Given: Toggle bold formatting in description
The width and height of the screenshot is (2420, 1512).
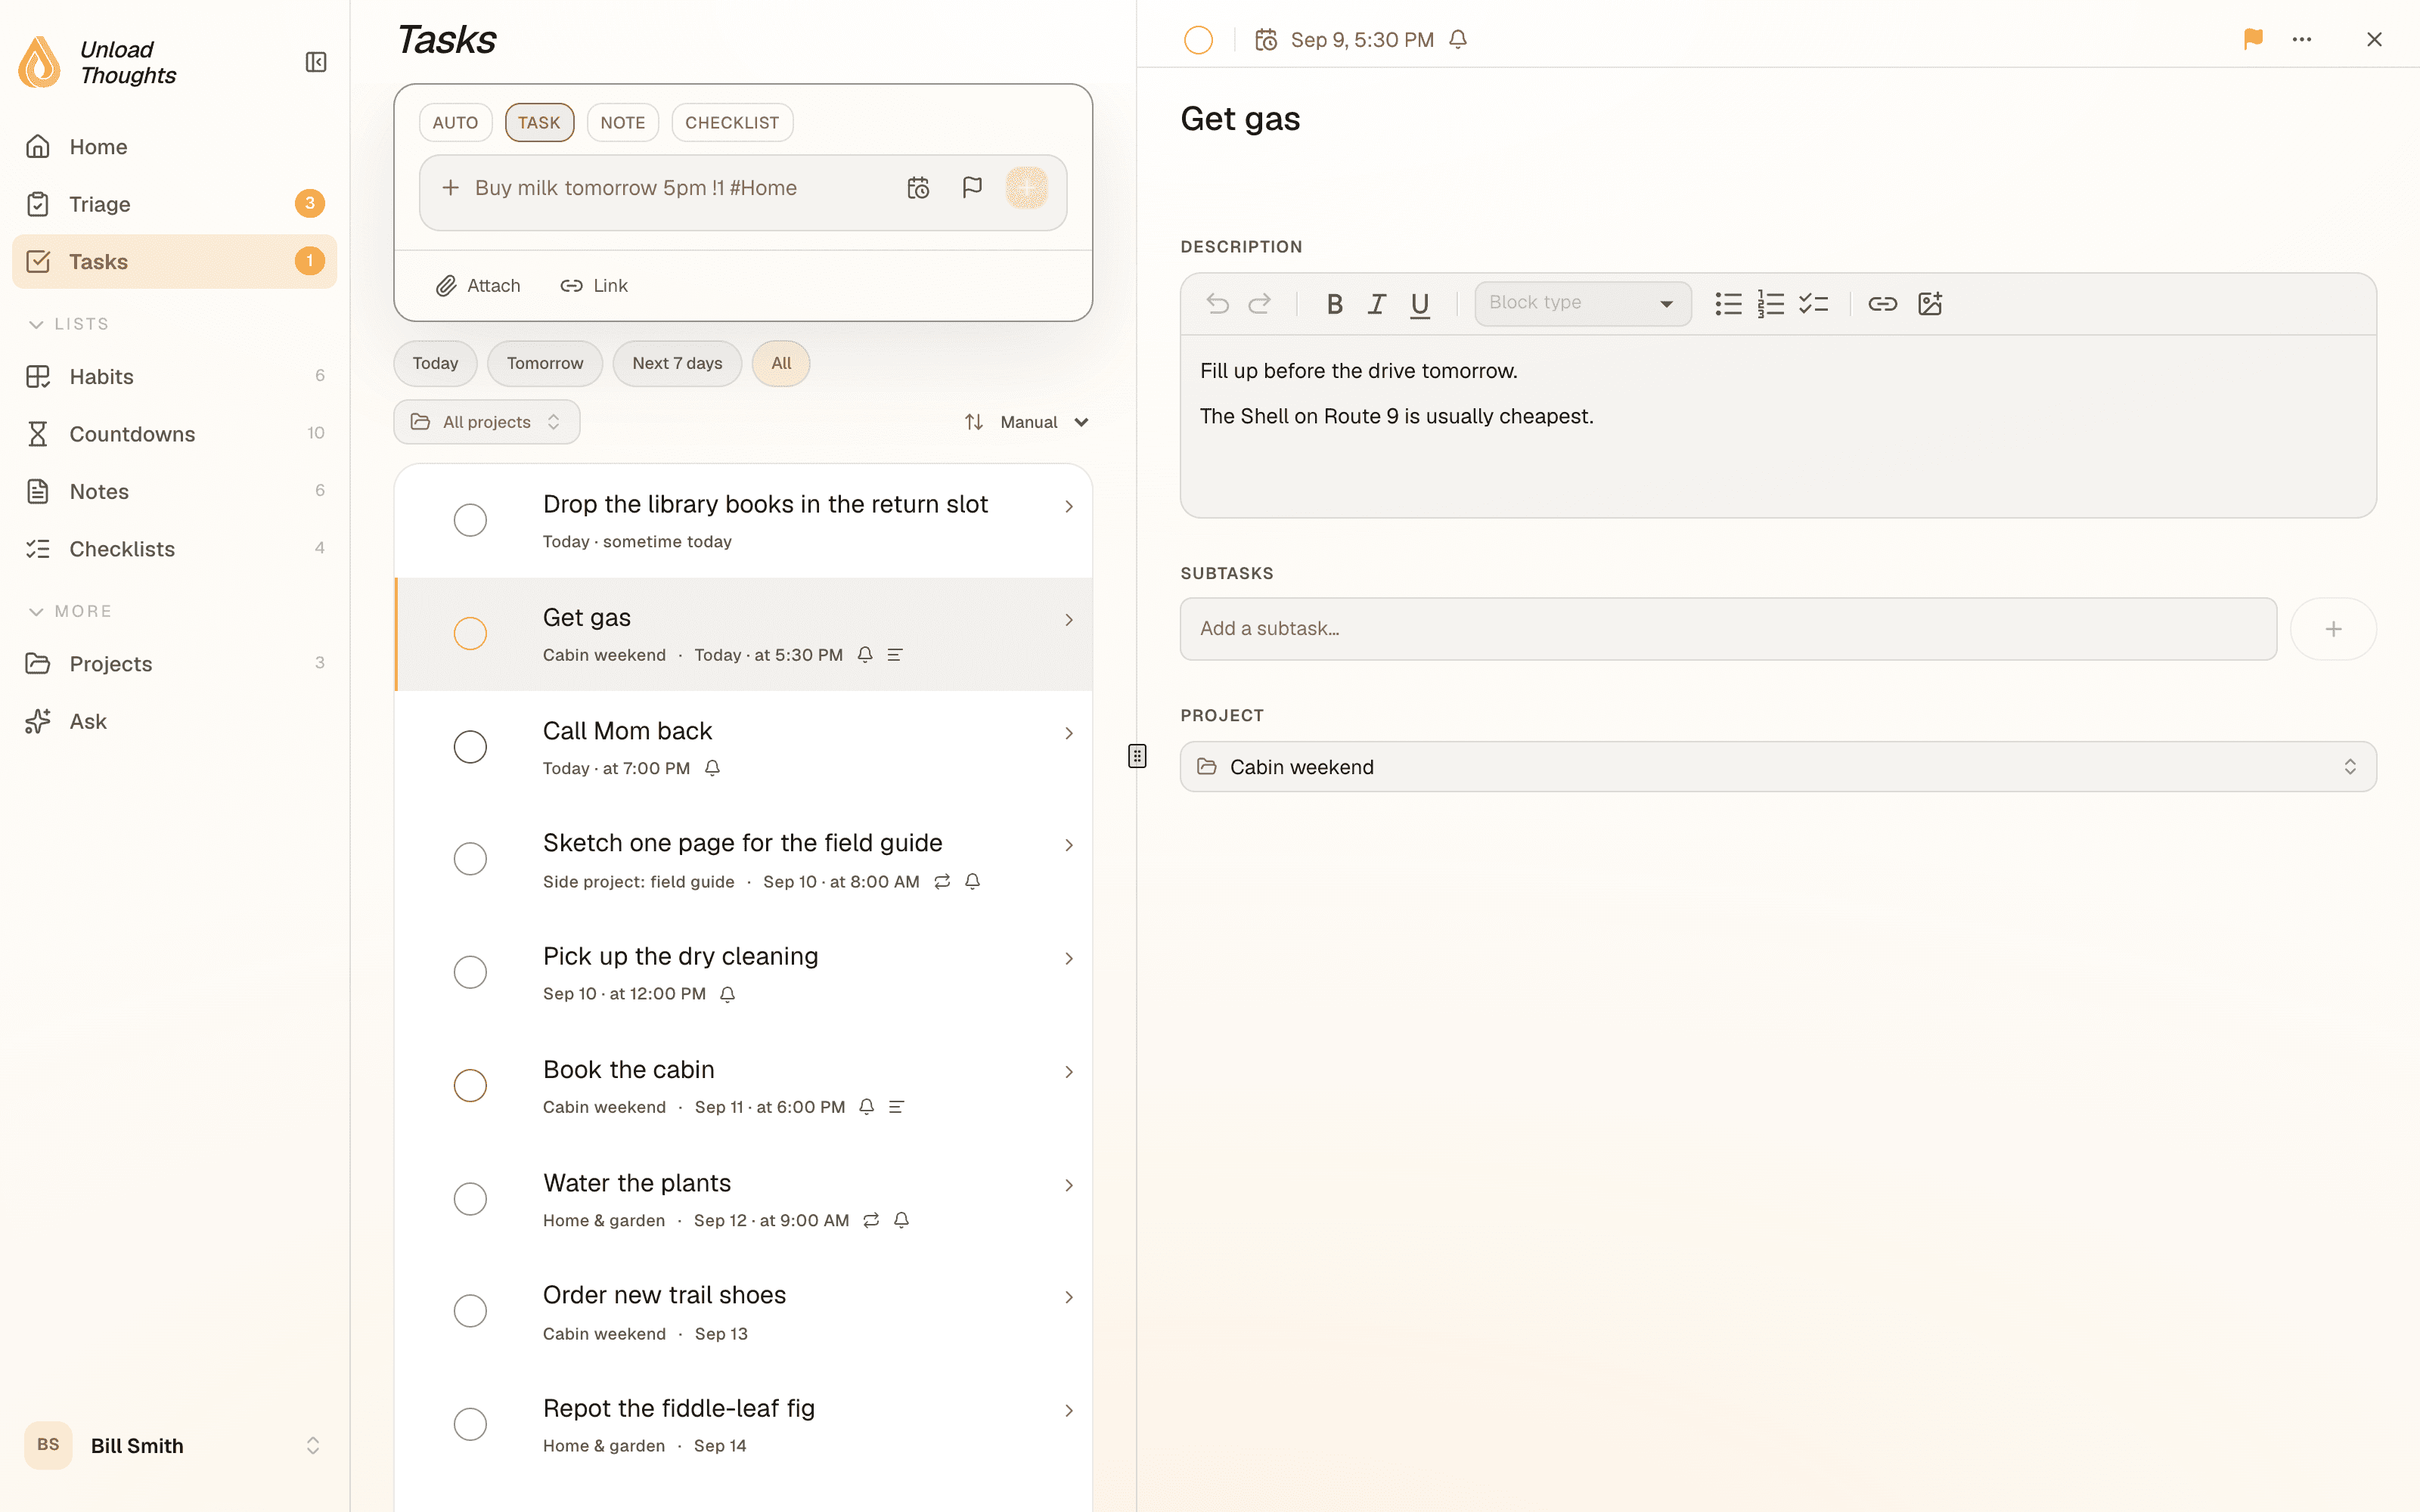Looking at the screenshot, I should click(1334, 303).
